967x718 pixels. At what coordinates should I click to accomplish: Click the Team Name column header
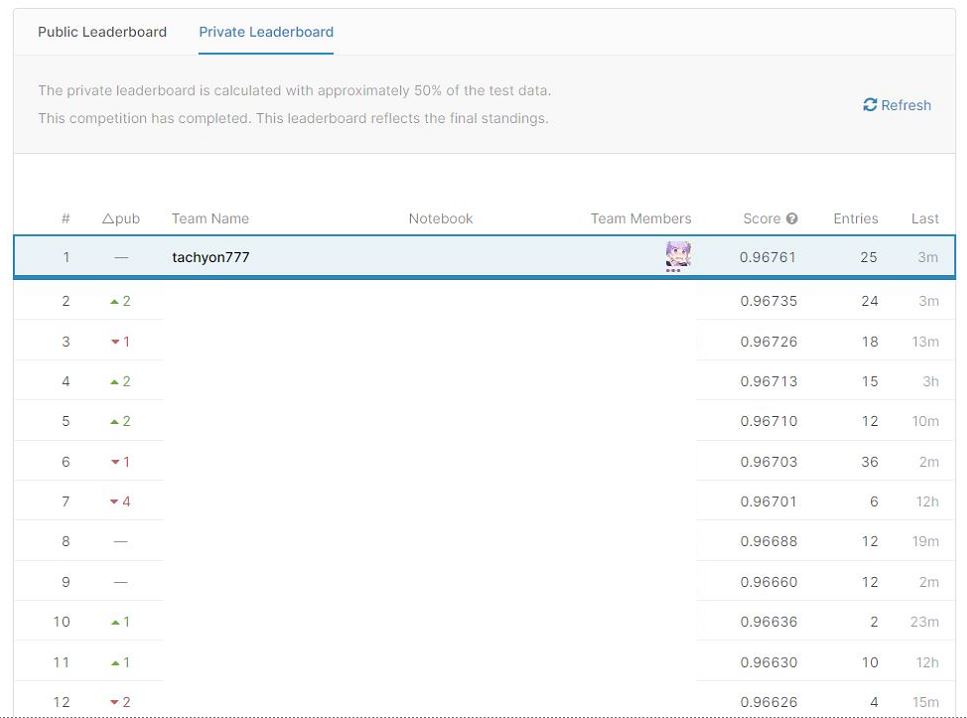[x=210, y=218]
